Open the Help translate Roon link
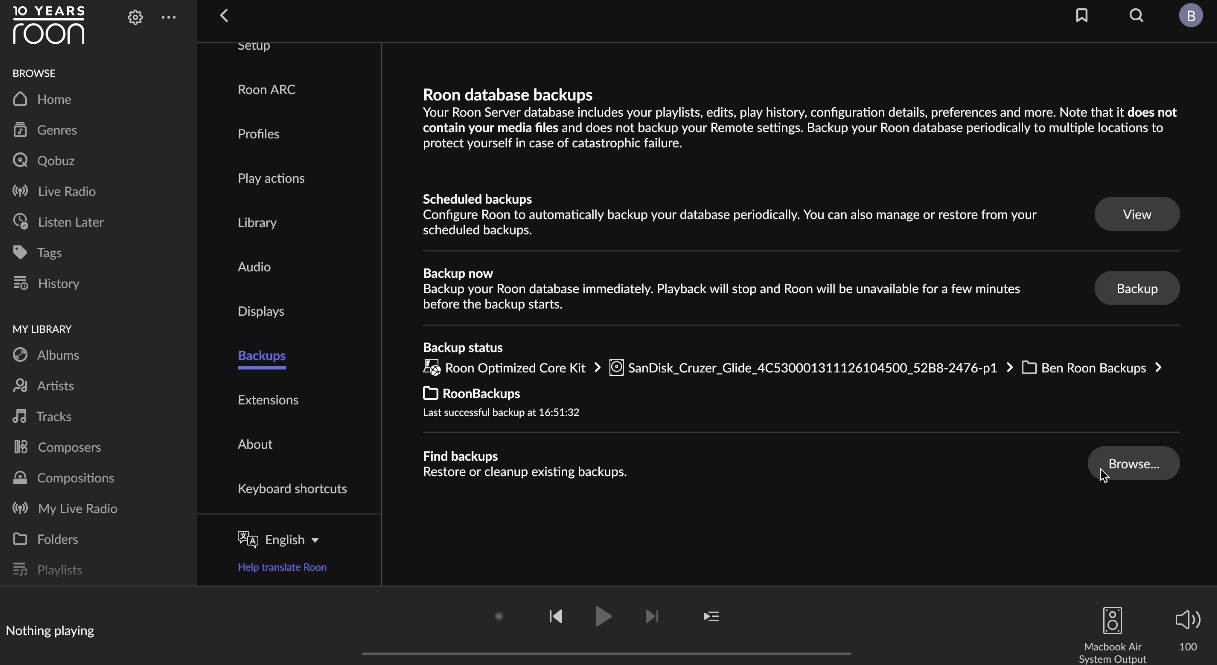Screen dimensions: 1217x665 [282, 567]
